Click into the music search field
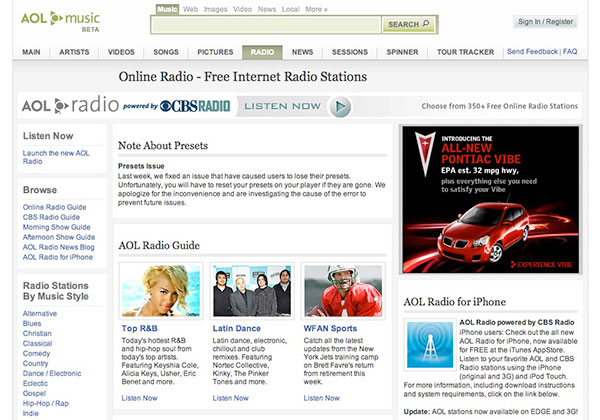The image size is (600, 420). tap(266, 25)
